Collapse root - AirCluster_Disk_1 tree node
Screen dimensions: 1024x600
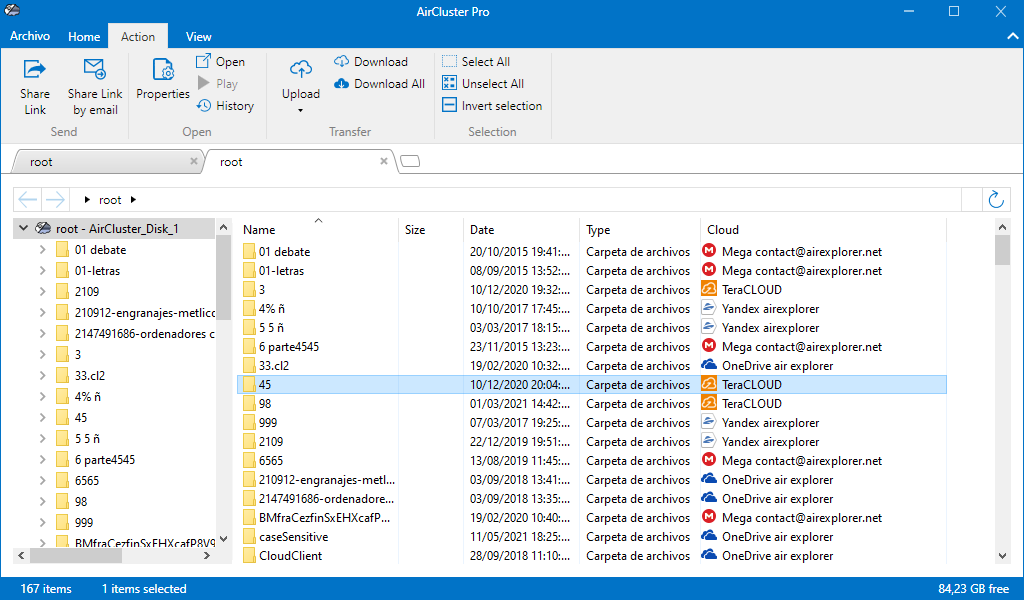tap(24, 229)
